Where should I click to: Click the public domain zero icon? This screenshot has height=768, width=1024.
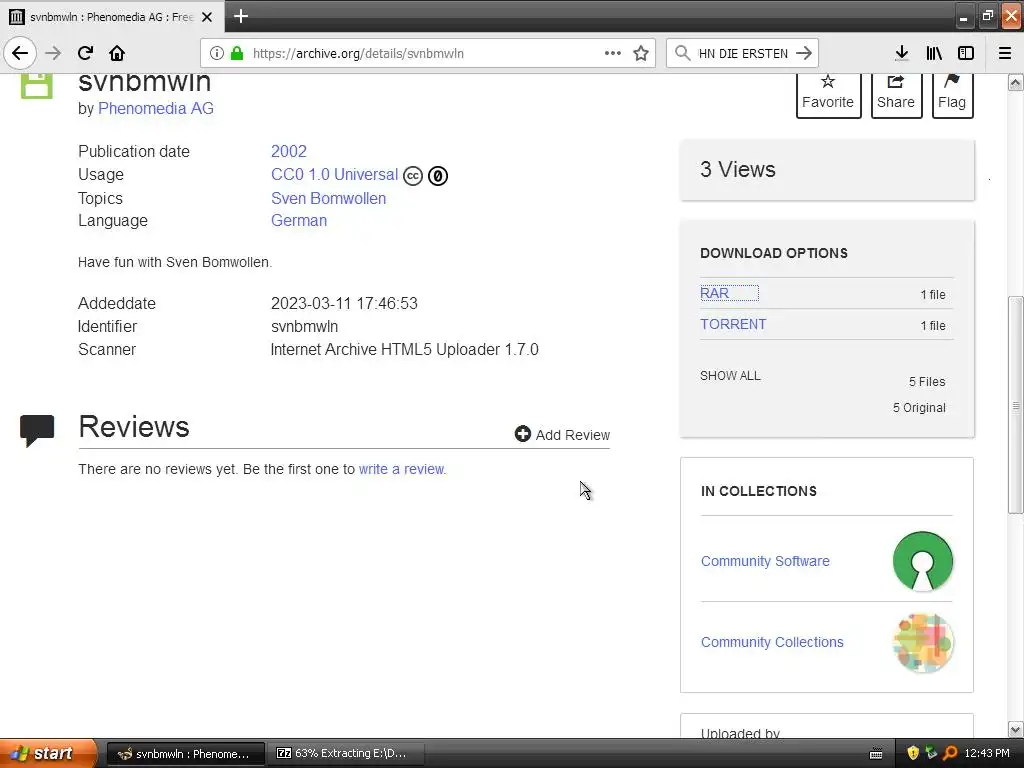click(438, 176)
